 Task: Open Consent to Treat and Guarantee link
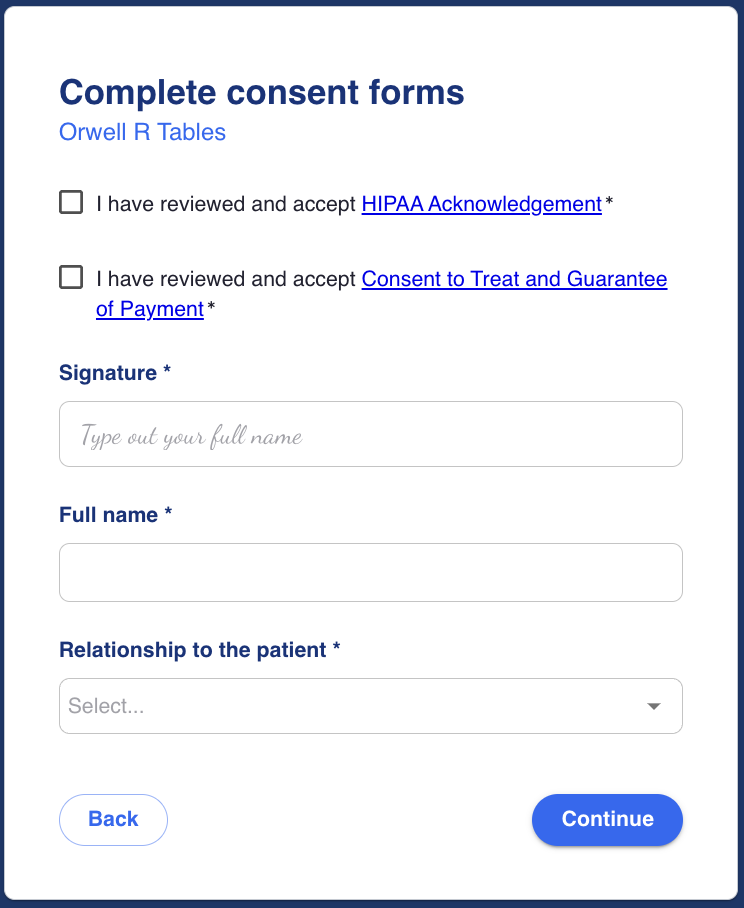514,279
